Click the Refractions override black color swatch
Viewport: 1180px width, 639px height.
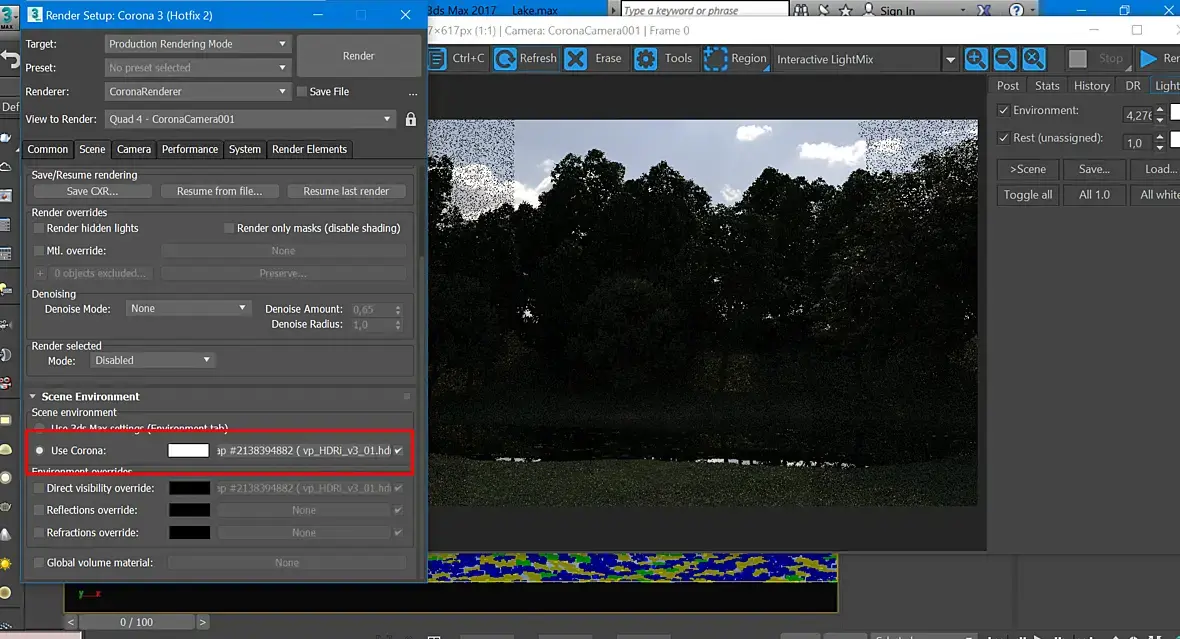(x=190, y=533)
